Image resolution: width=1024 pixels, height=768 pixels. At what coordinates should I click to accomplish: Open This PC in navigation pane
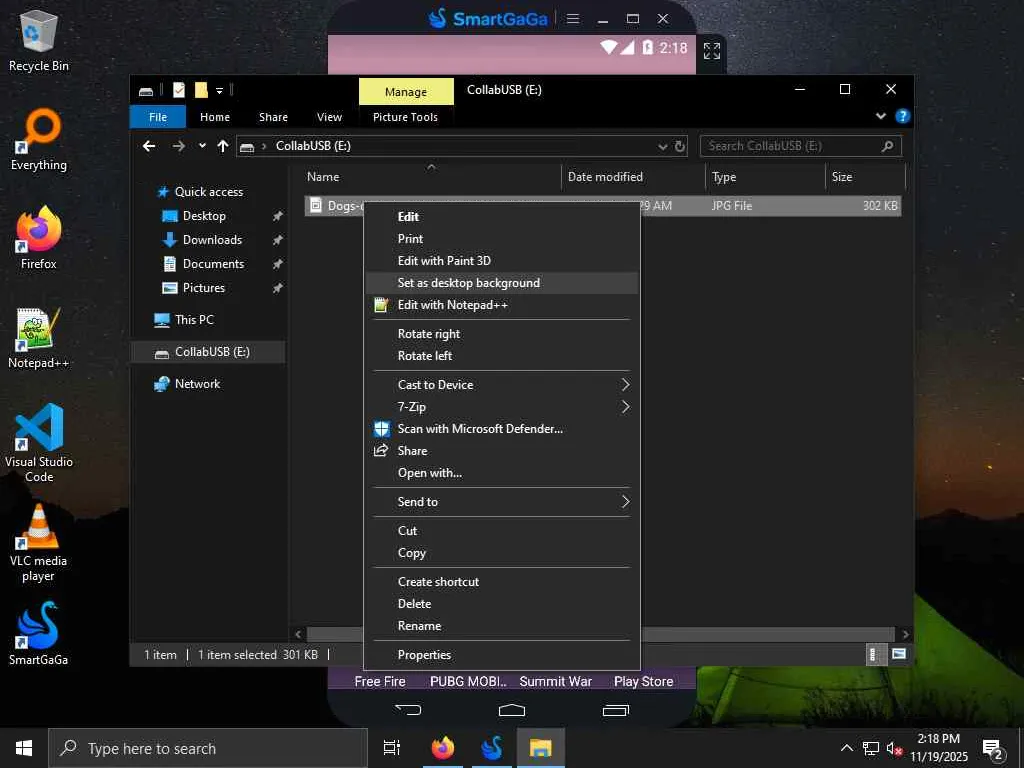tap(194, 319)
